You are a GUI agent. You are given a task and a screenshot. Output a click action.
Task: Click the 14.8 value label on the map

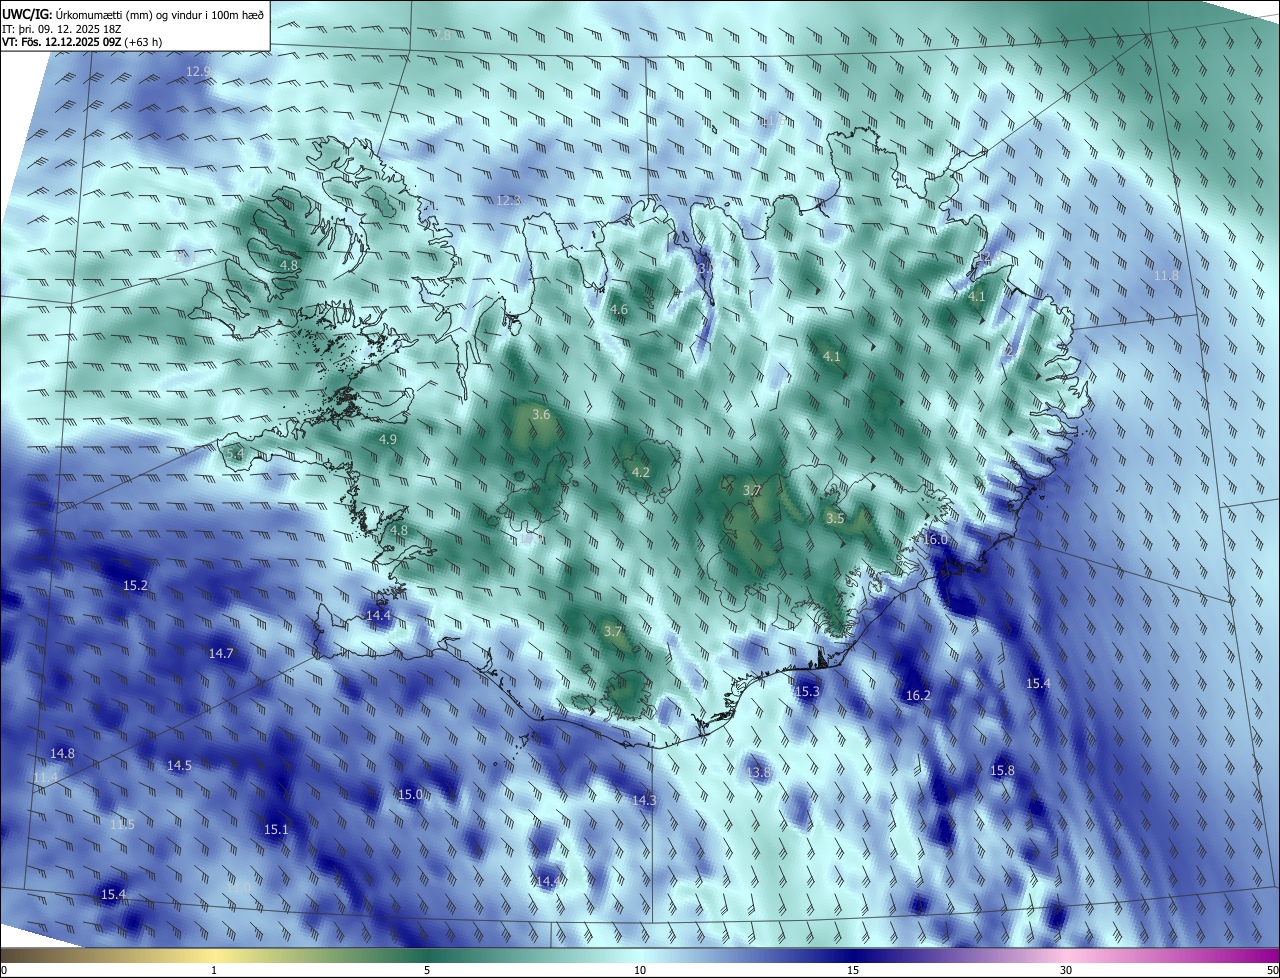62,753
